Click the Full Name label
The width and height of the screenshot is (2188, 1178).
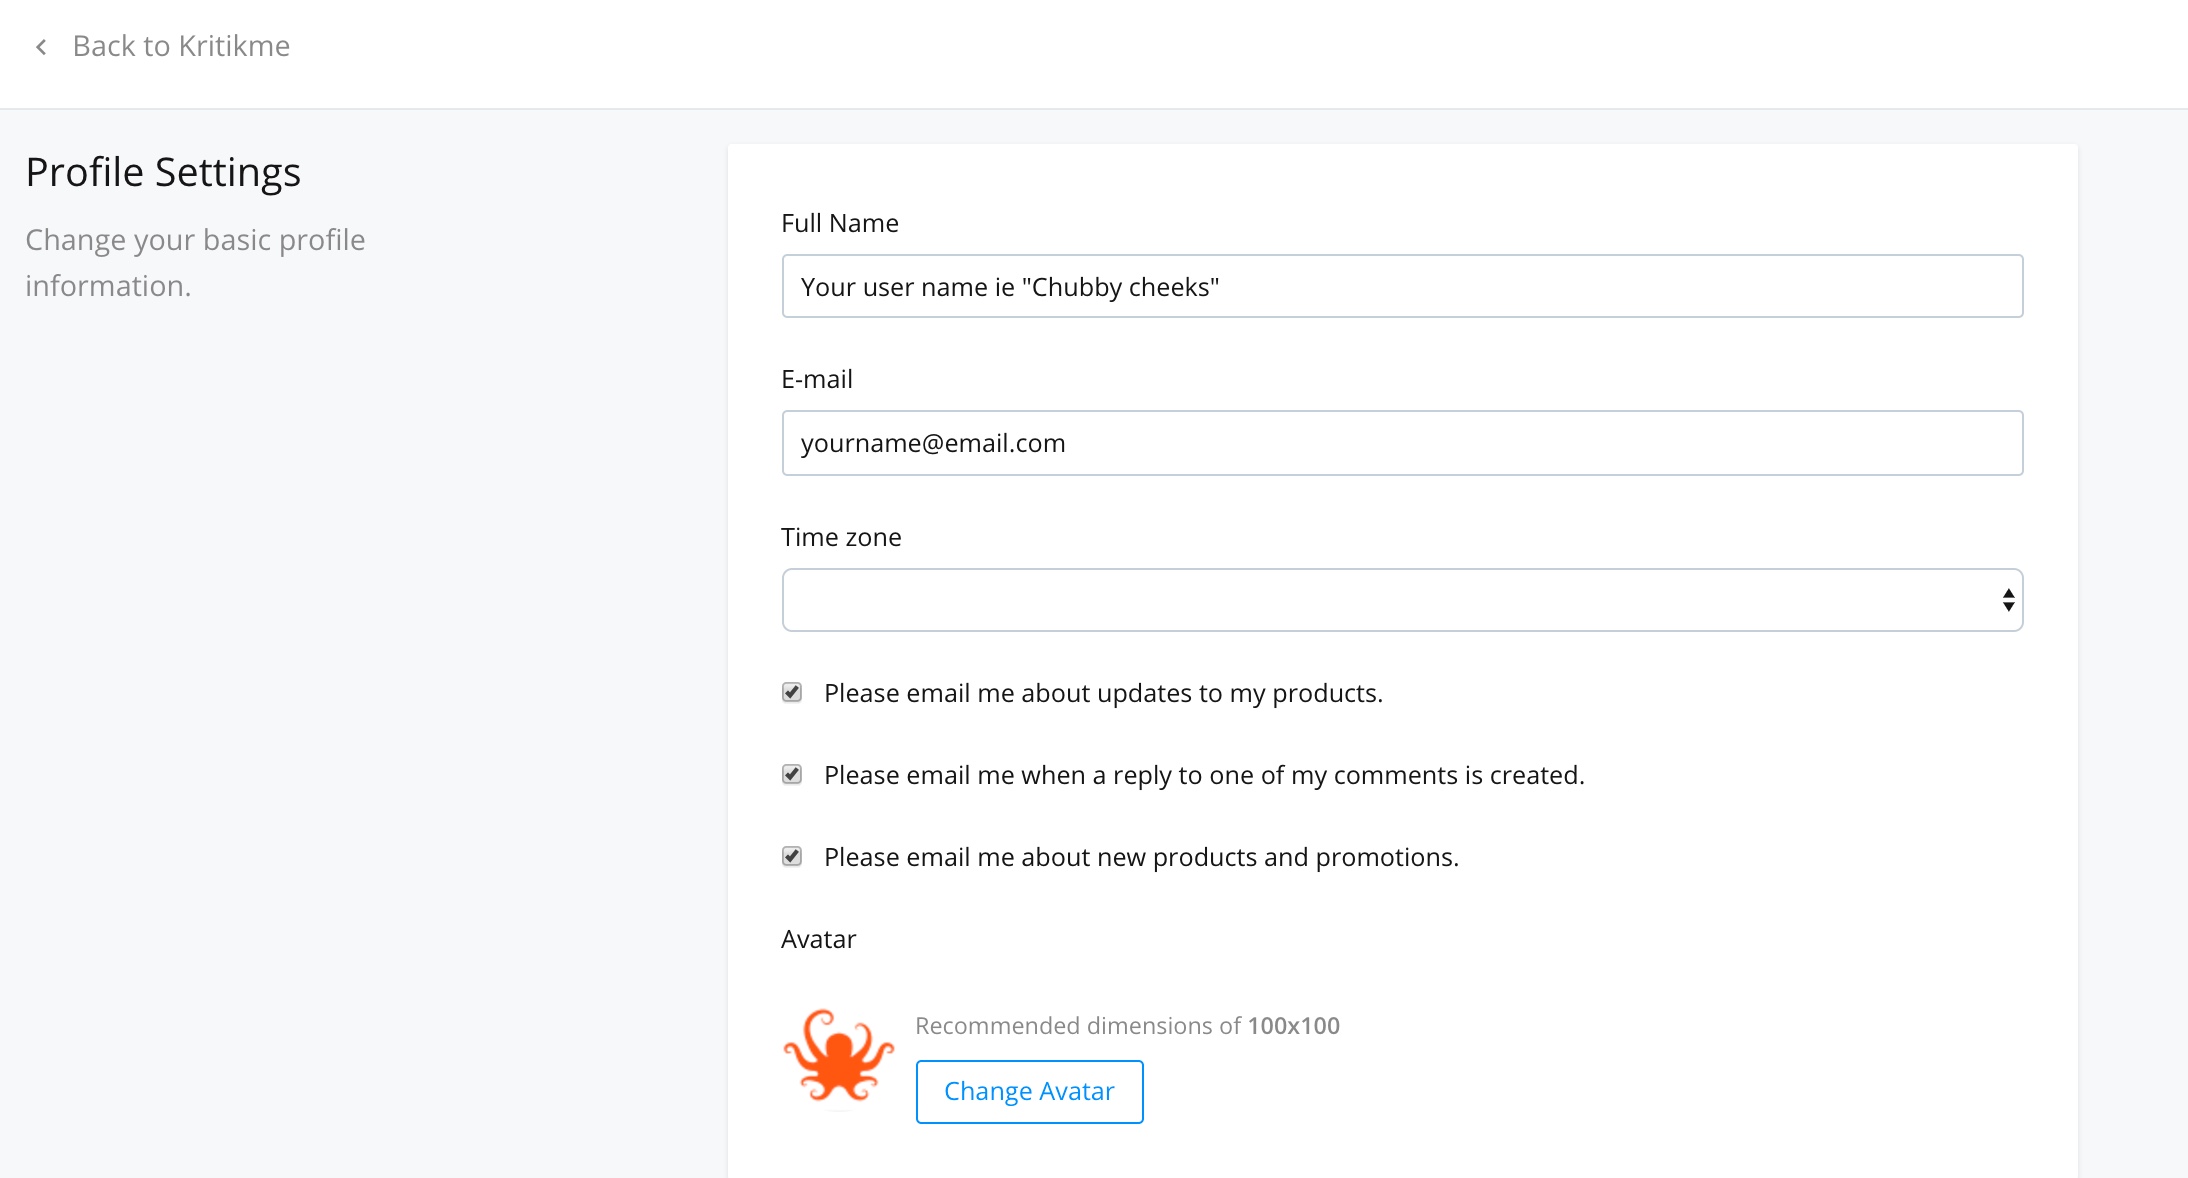pyautogui.click(x=840, y=223)
